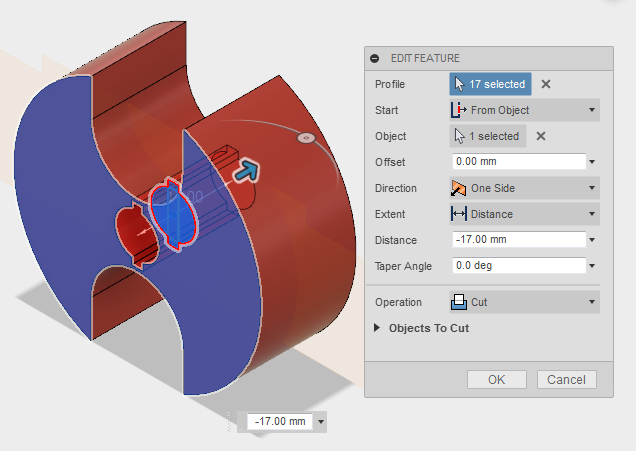Click the Taper Angle input field

pyautogui.click(x=517, y=266)
